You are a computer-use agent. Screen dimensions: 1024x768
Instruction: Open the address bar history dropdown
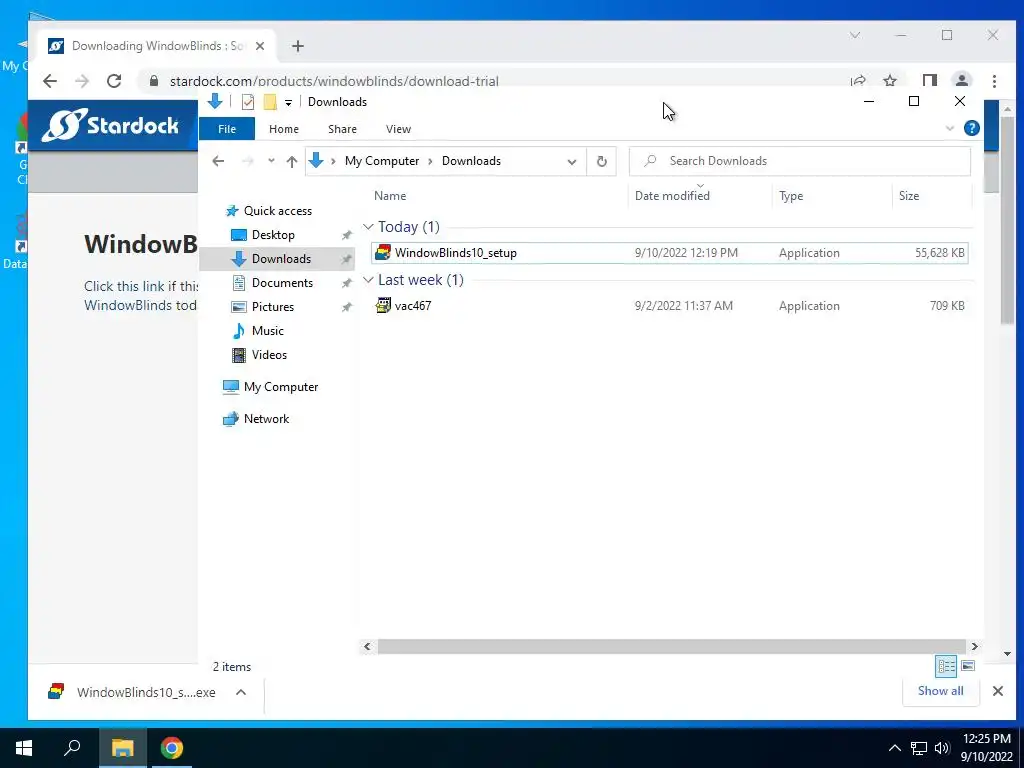571,161
